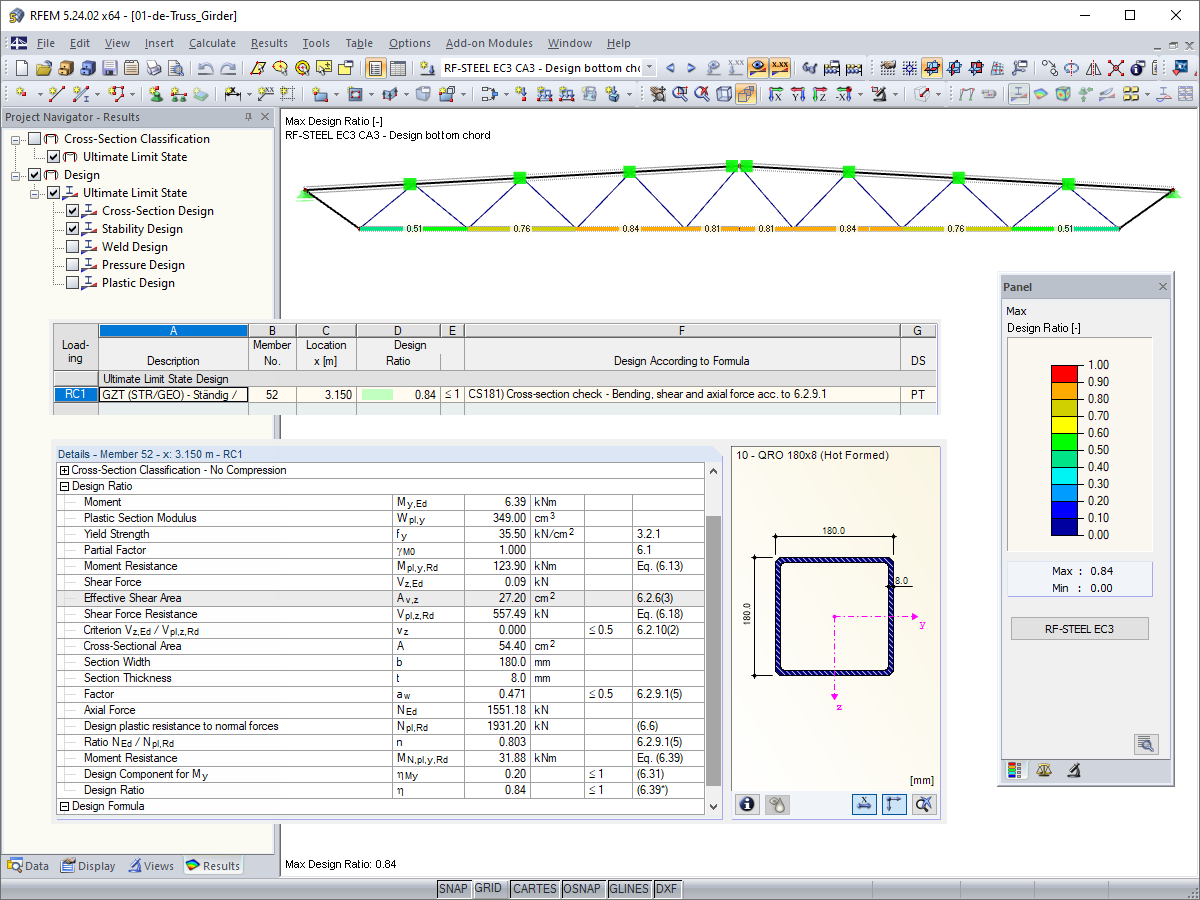Toggle show results eye icon

[758, 68]
